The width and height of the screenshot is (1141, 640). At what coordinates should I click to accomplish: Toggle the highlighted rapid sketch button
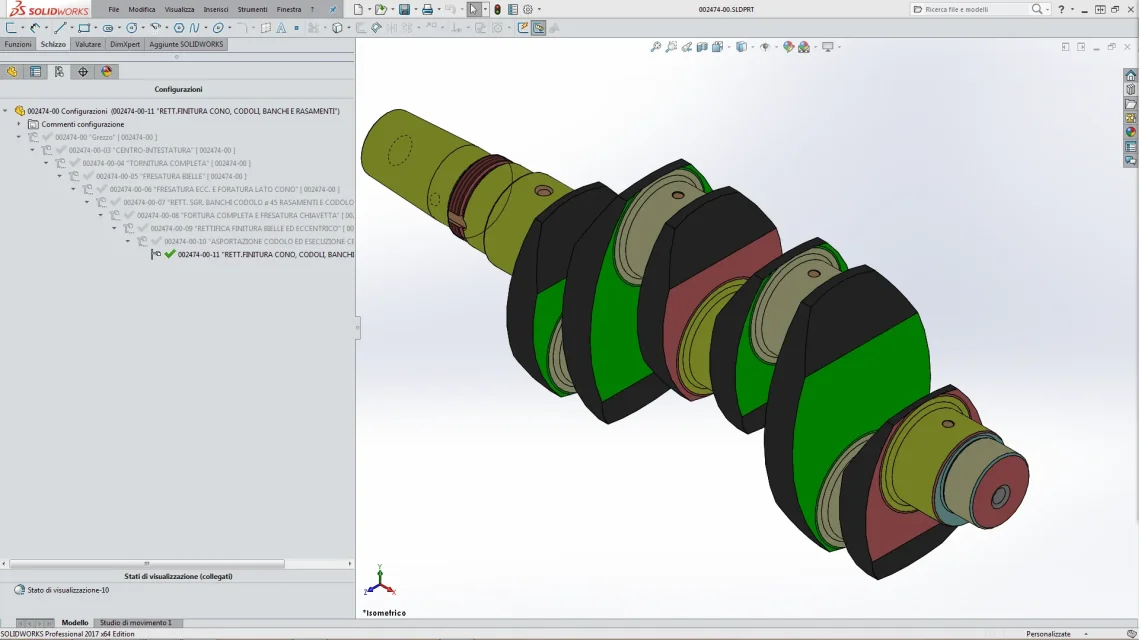538,28
